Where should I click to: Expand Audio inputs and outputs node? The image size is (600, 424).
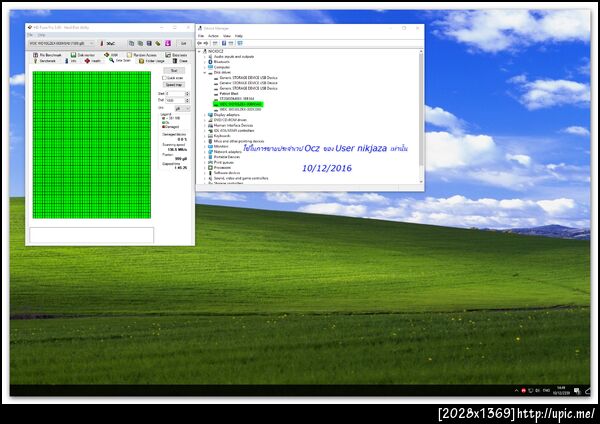point(204,57)
